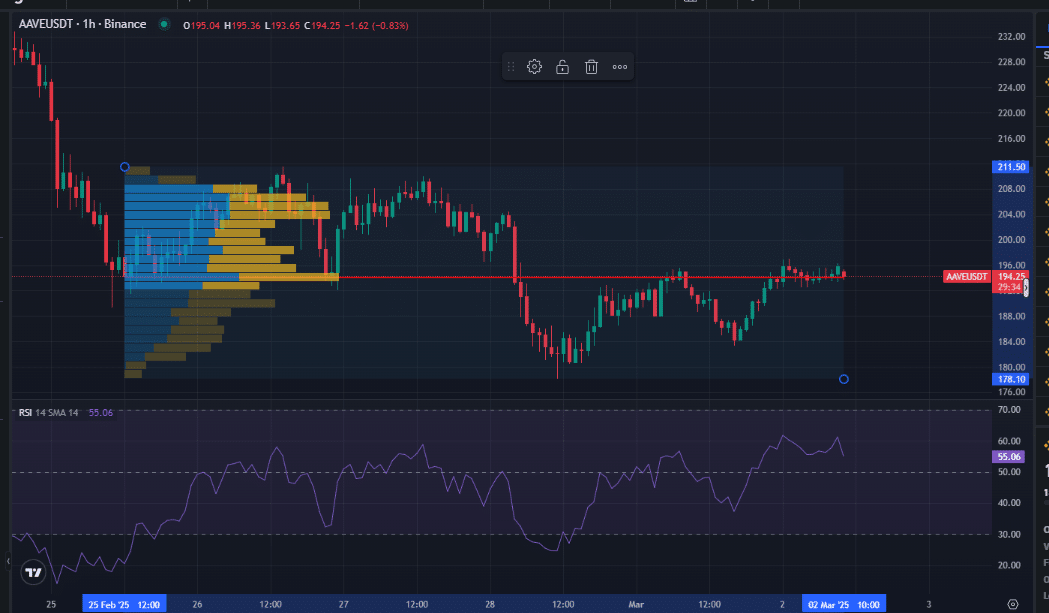This screenshot has height=613, width=1049.
Task: Click the close value C194.25 in header
Action: click(x=322, y=25)
